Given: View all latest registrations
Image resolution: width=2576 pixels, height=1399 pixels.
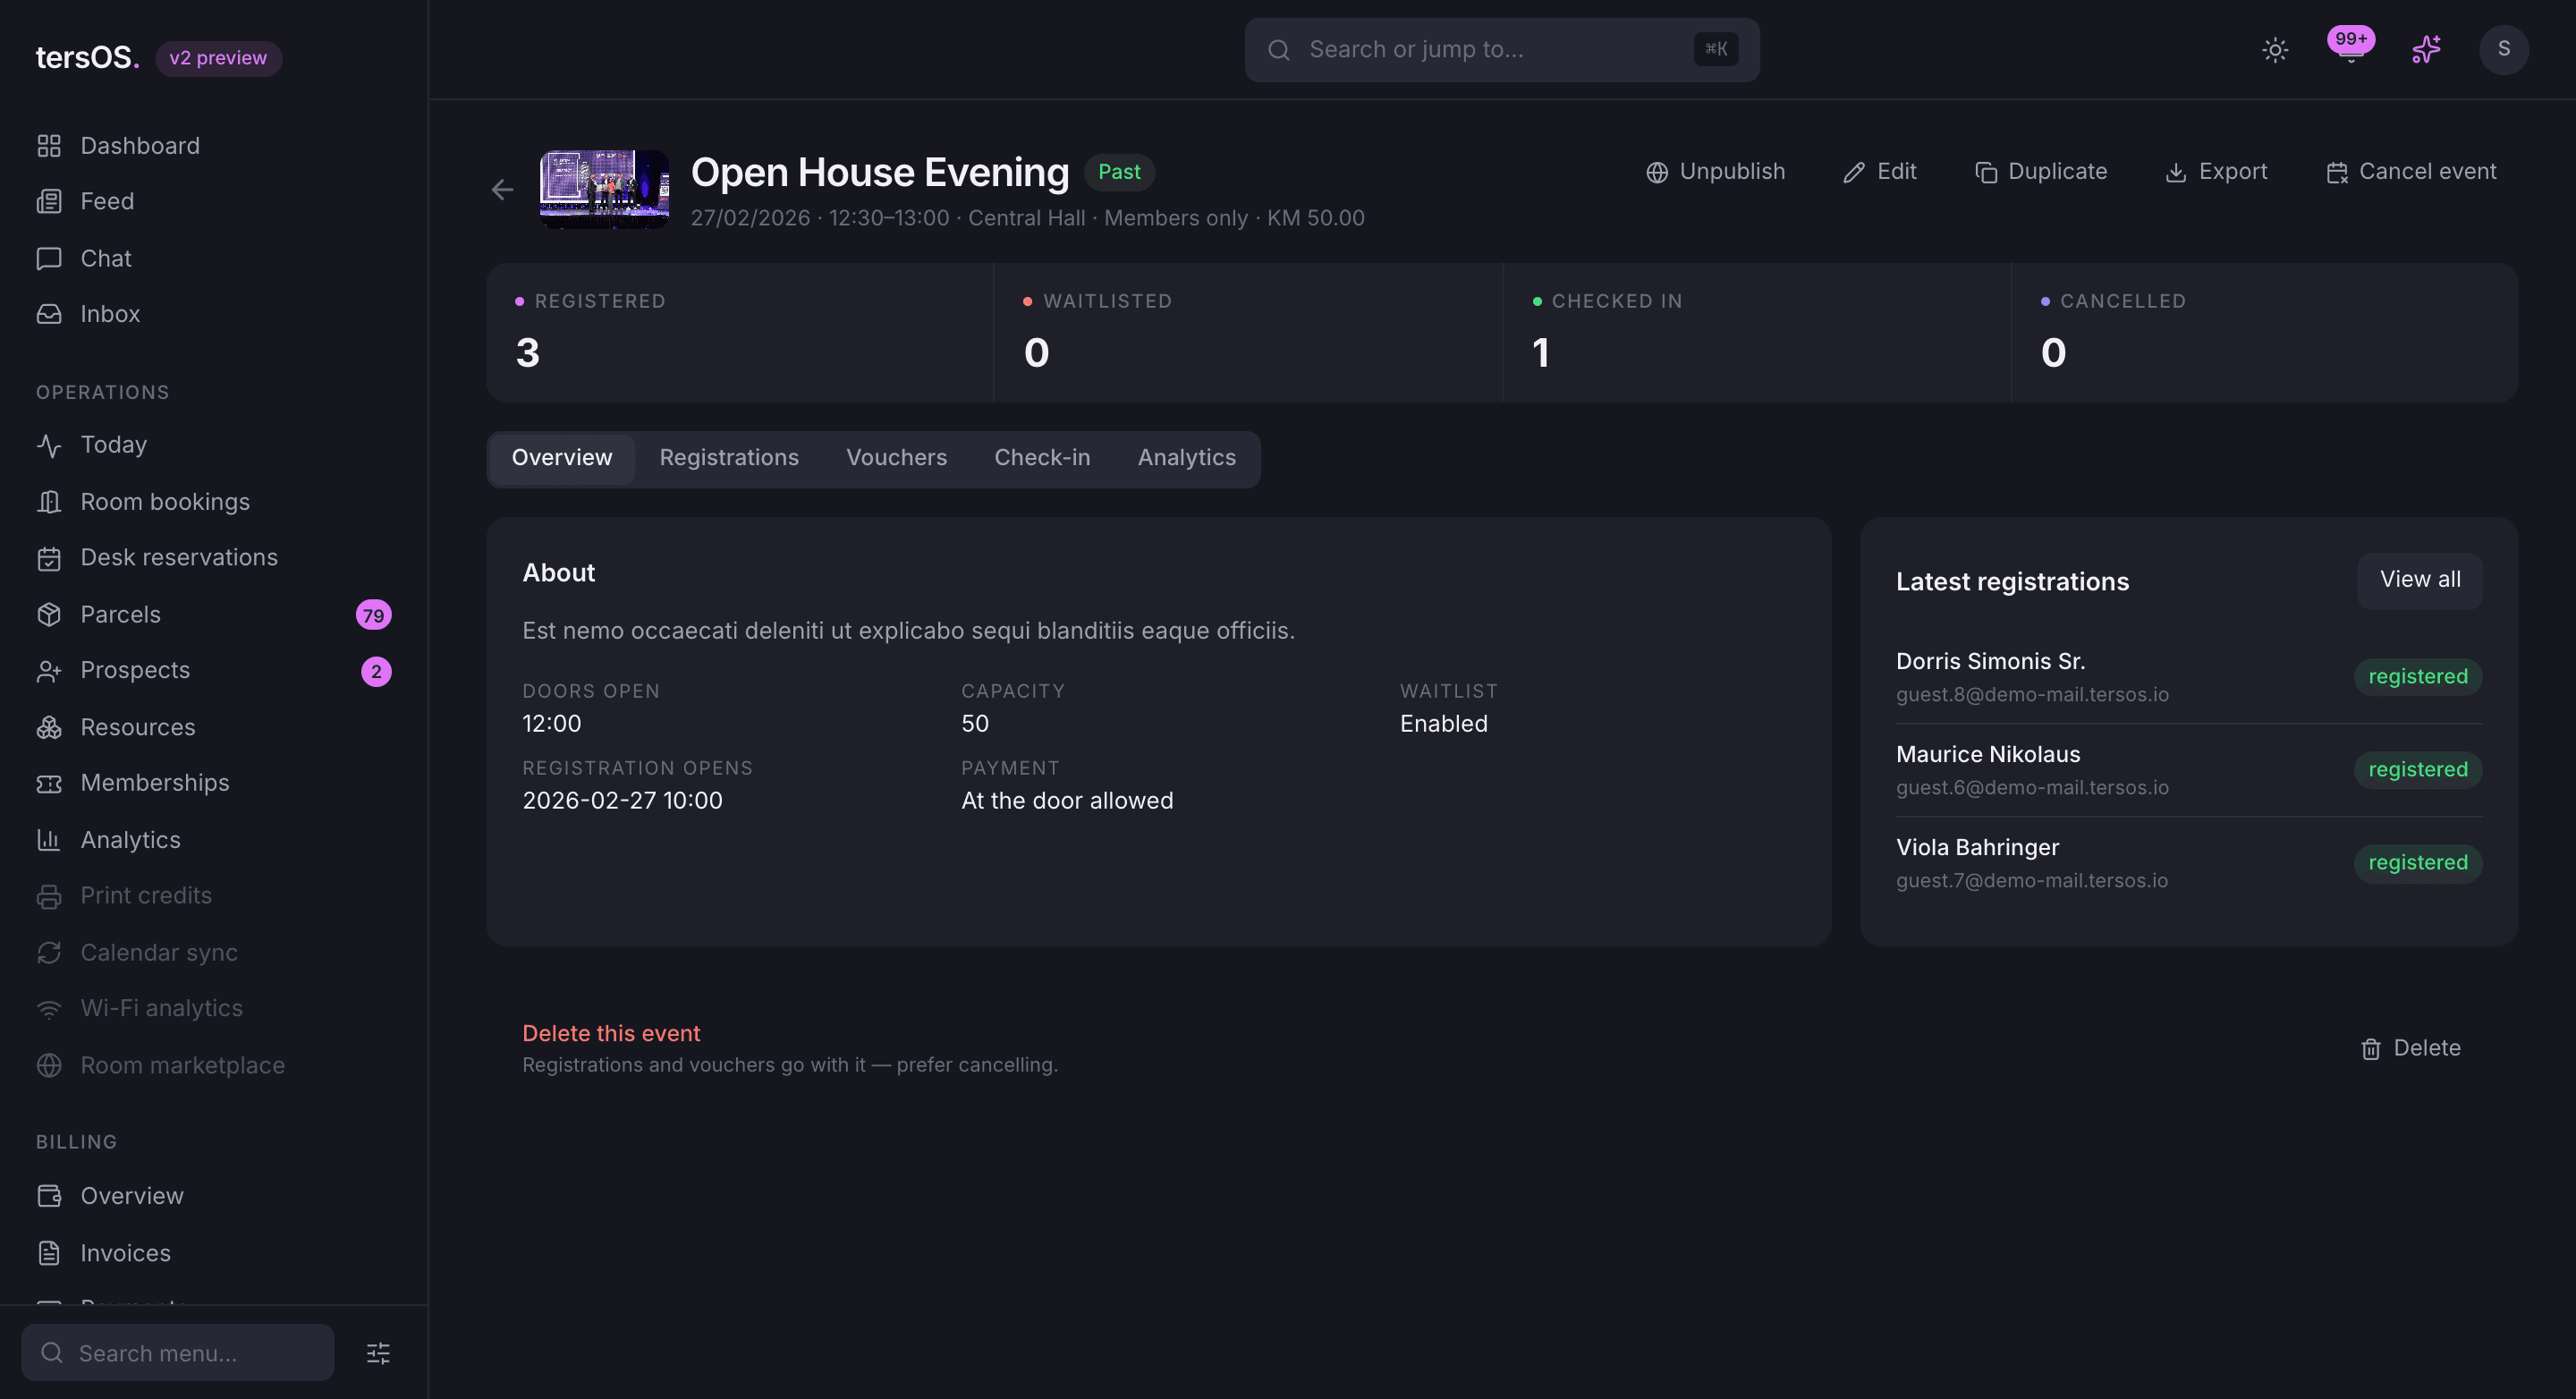Looking at the screenshot, I should (x=2419, y=580).
